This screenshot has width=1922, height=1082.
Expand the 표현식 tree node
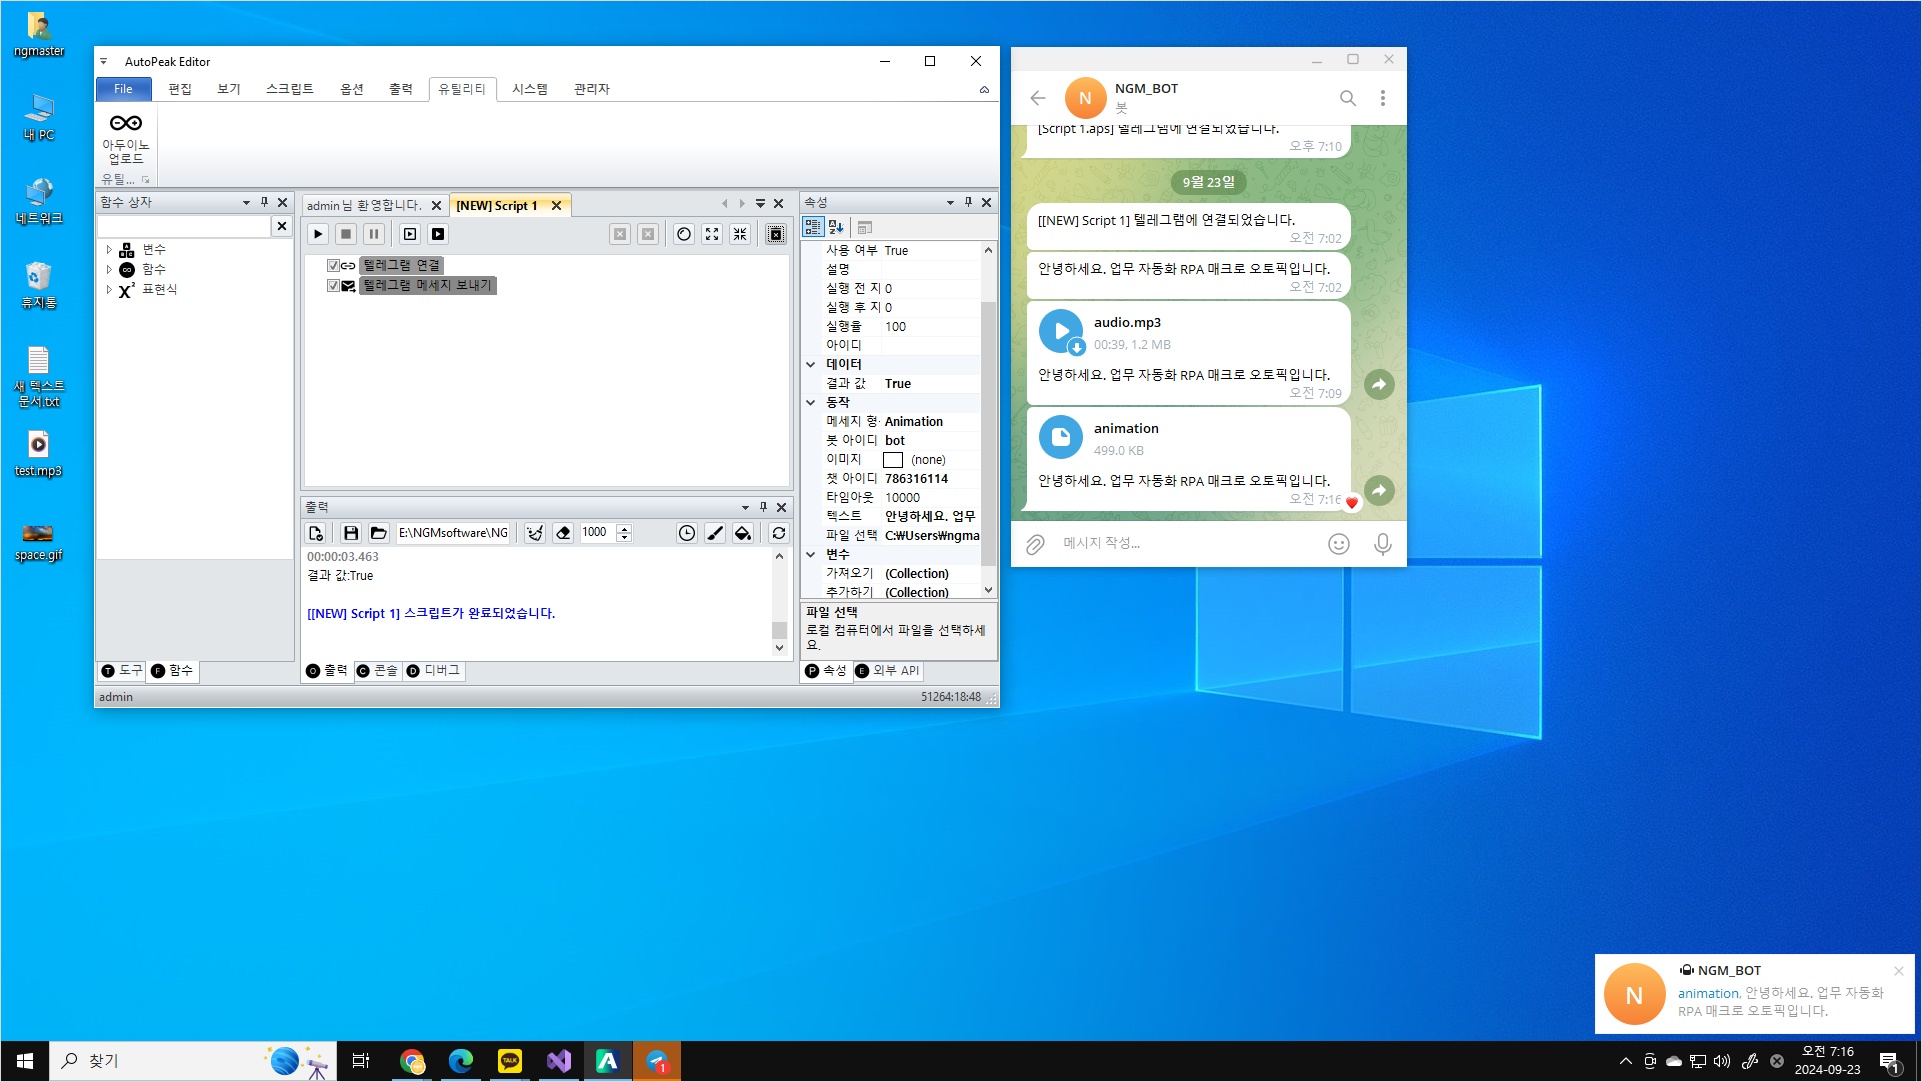pos(109,289)
